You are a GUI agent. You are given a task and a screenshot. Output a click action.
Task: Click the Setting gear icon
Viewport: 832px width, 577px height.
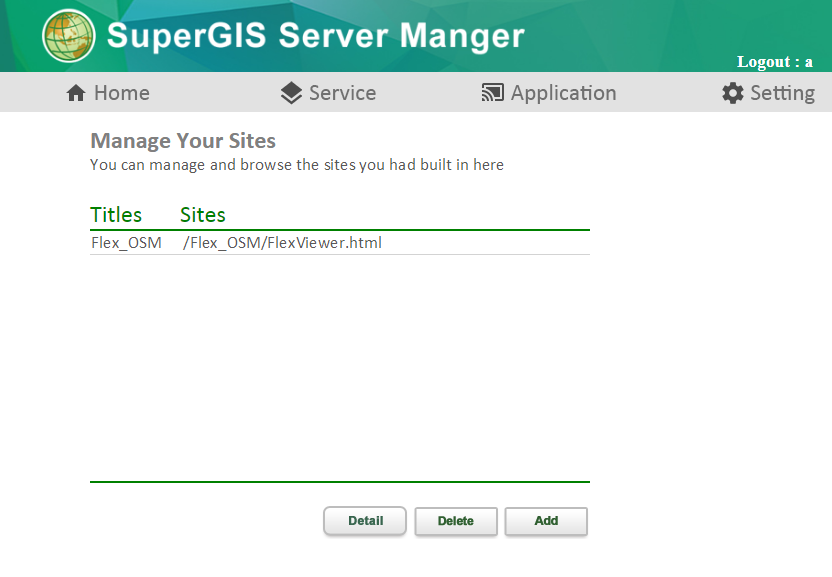(x=733, y=93)
